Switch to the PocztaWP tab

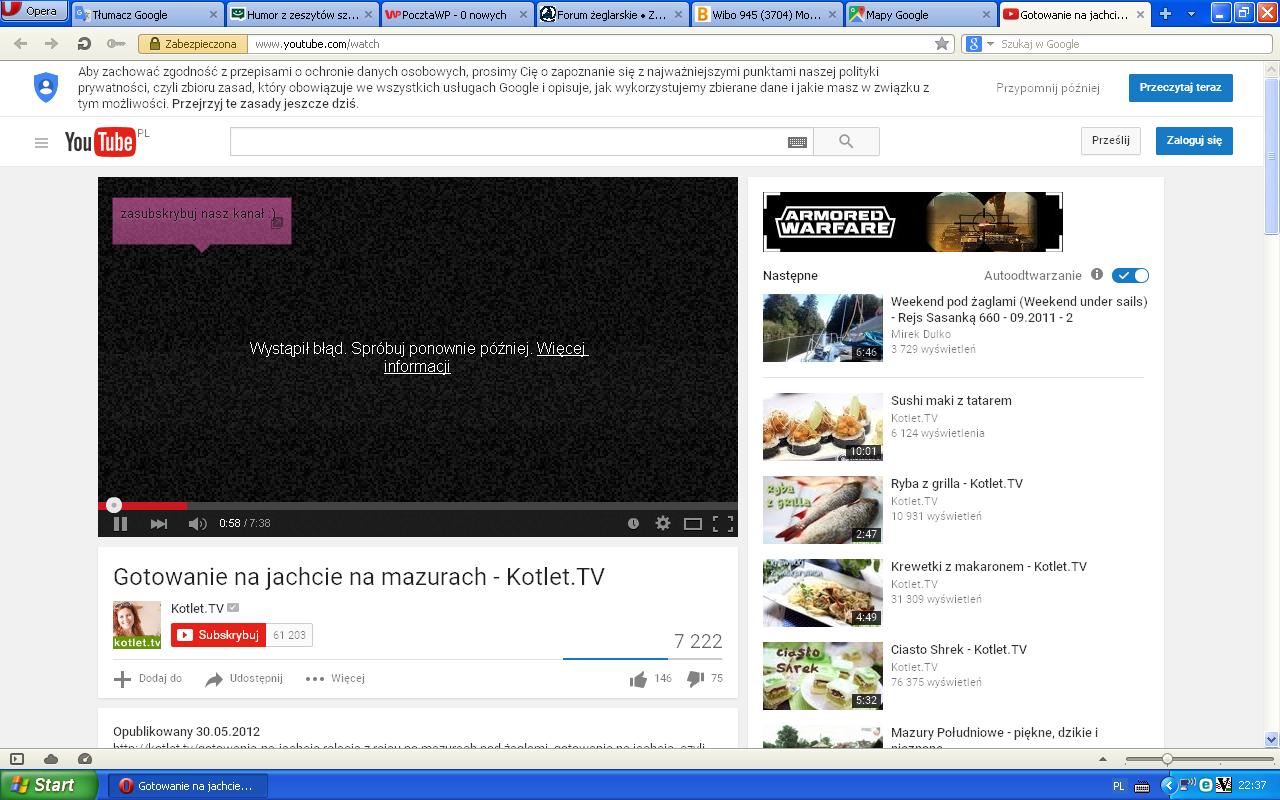(458, 15)
